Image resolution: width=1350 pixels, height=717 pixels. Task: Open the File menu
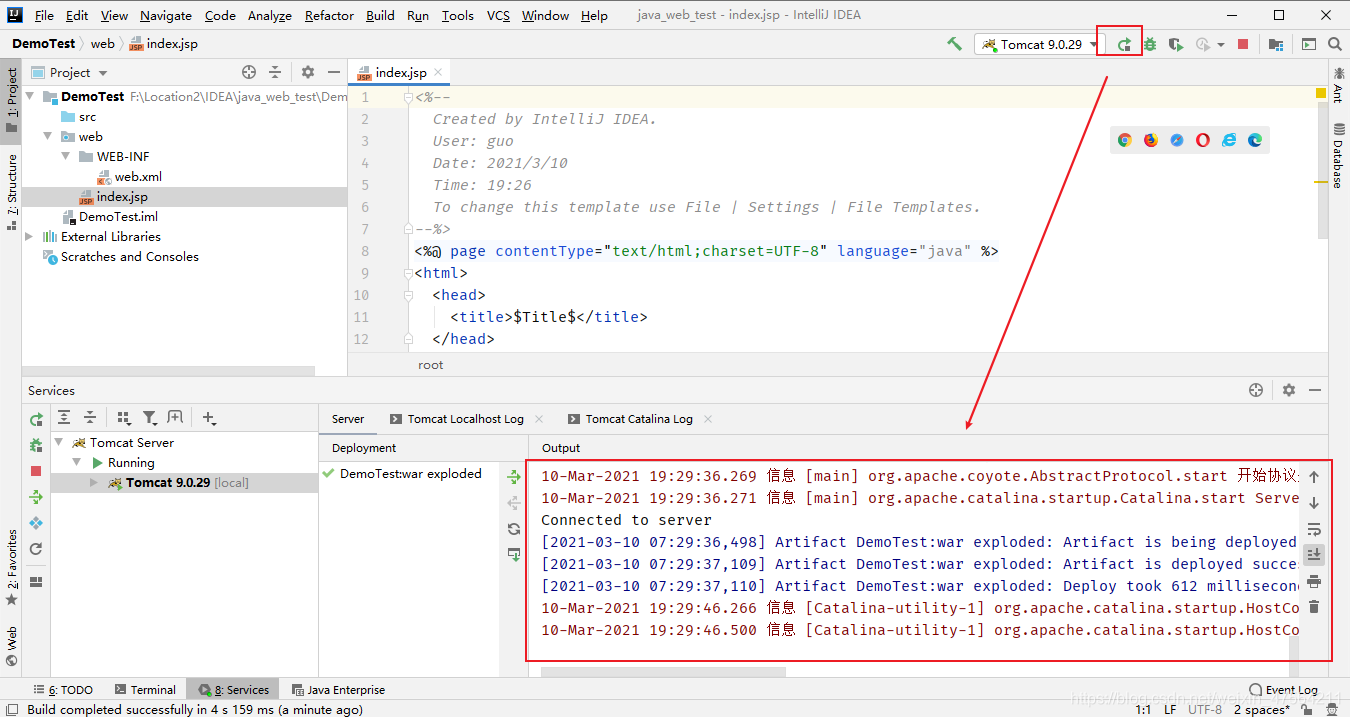[x=44, y=15]
